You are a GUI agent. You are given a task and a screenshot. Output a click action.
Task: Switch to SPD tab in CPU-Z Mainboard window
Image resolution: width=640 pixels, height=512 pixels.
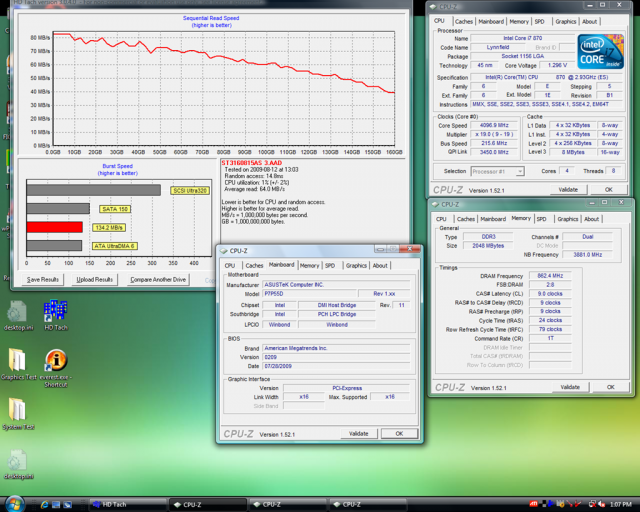tap(330, 265)
